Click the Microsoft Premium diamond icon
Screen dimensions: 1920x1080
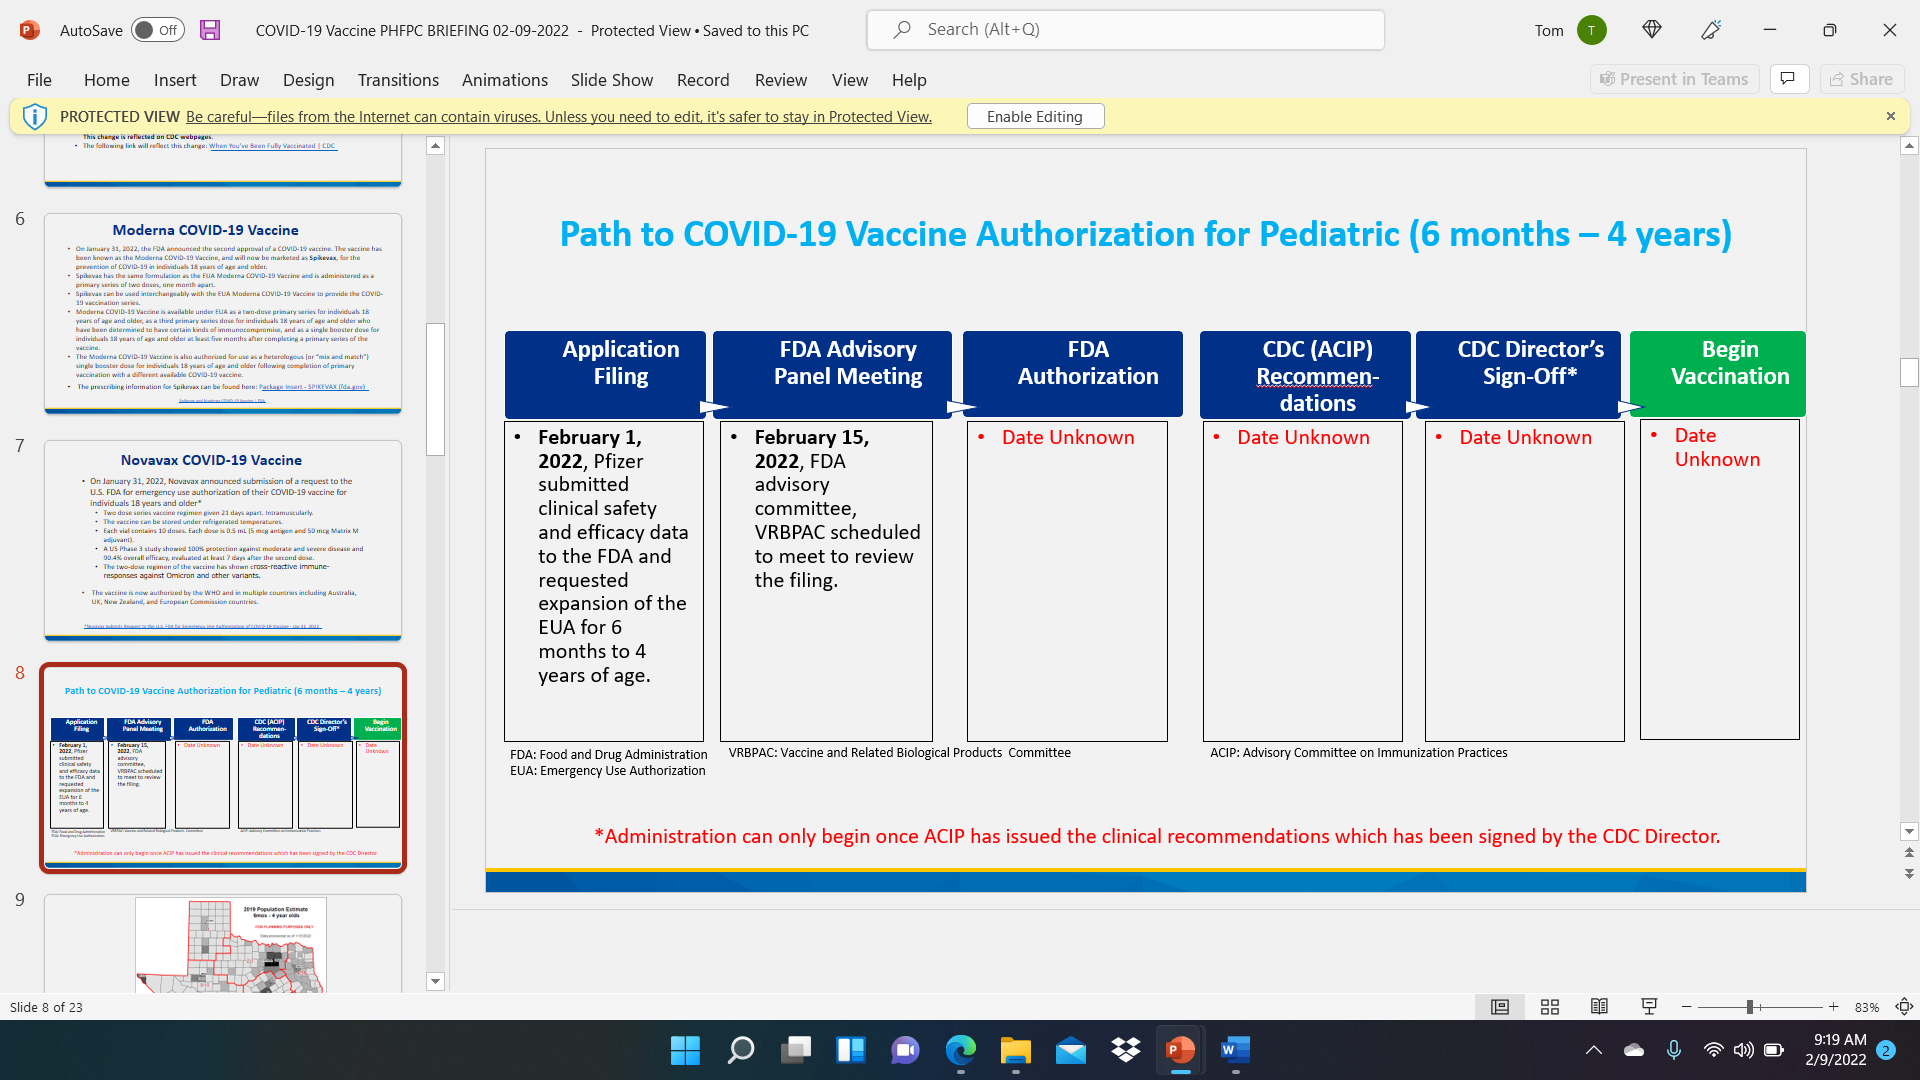(1652, 30)
